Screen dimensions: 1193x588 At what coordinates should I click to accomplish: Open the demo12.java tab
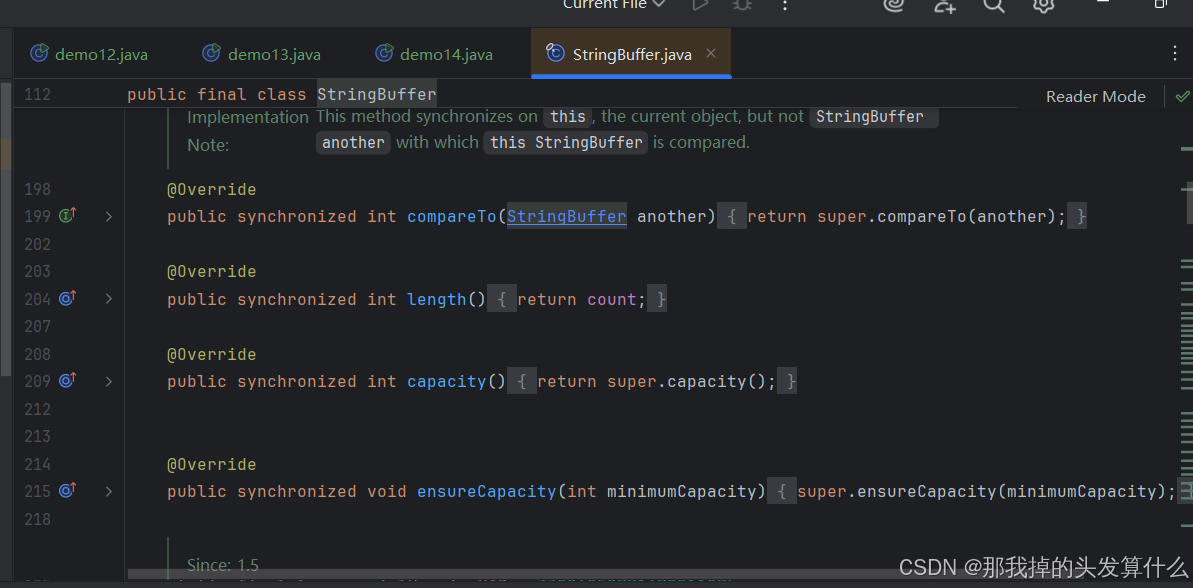[x=88, y=54]
